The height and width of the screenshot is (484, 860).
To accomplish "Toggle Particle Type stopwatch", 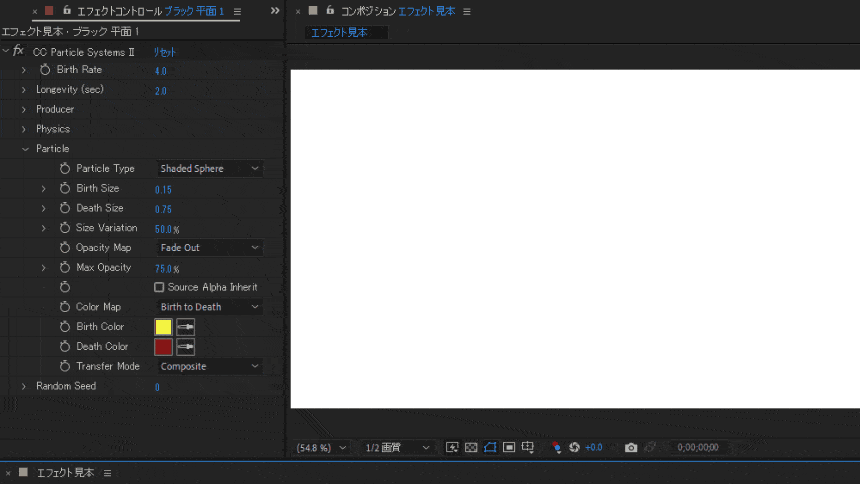I will coord(65,168).
